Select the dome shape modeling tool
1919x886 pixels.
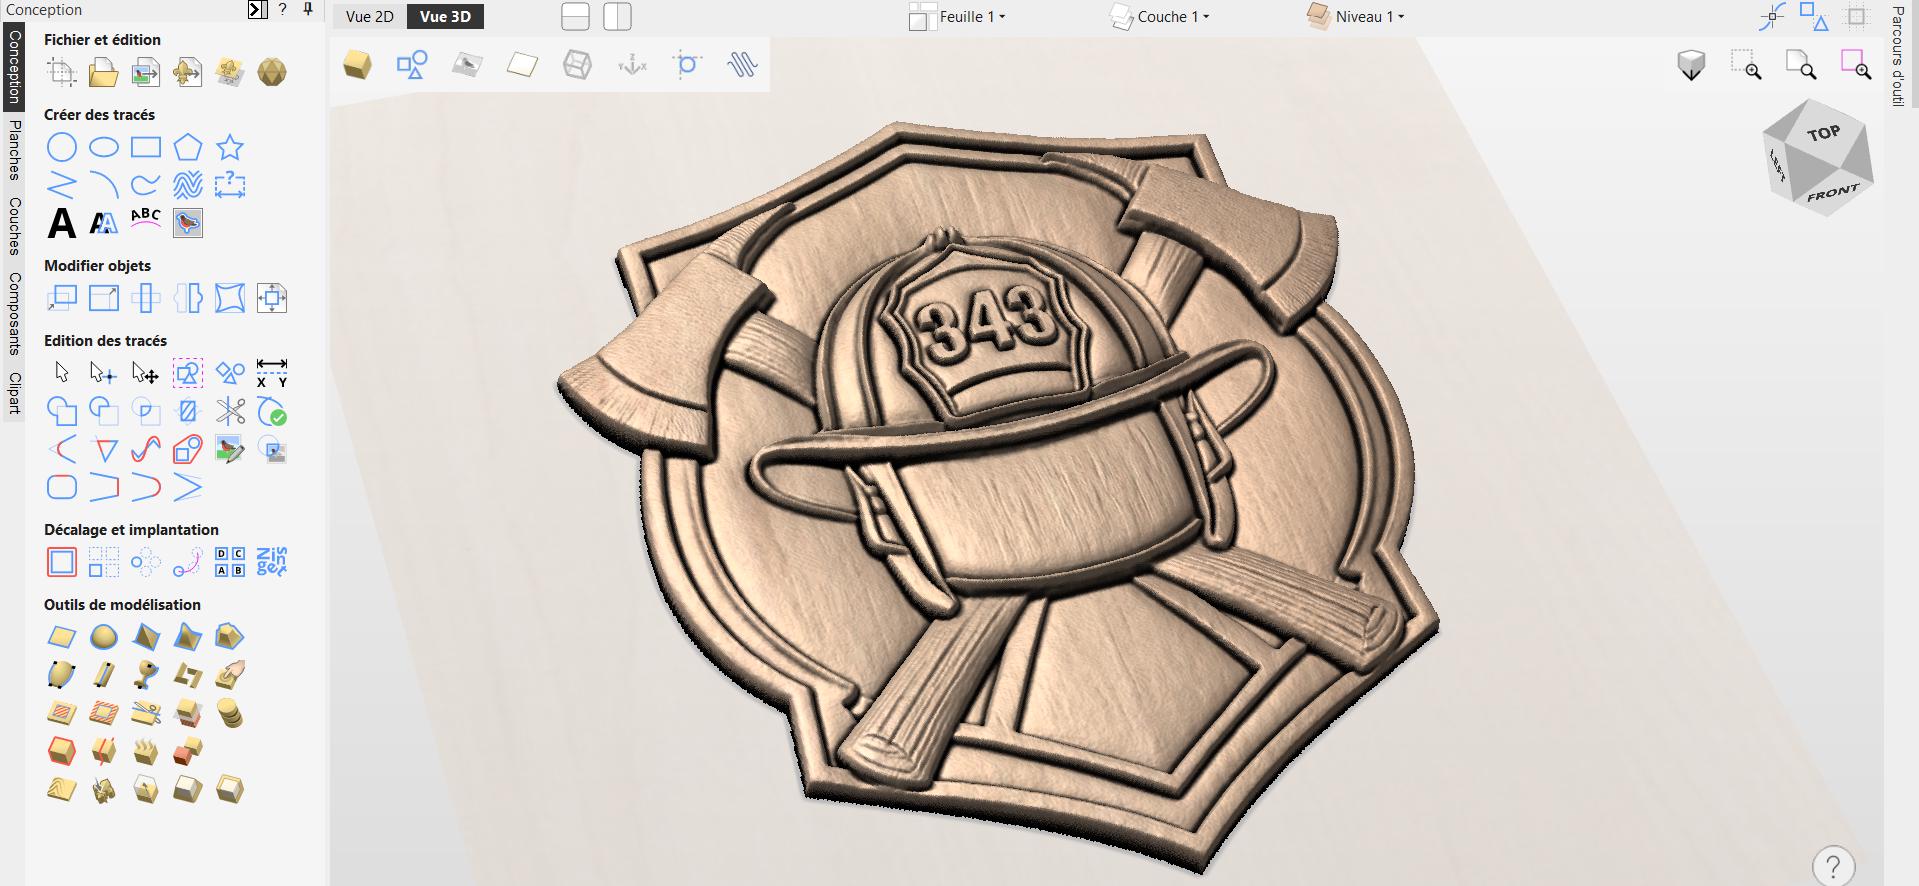pos(104,637)
